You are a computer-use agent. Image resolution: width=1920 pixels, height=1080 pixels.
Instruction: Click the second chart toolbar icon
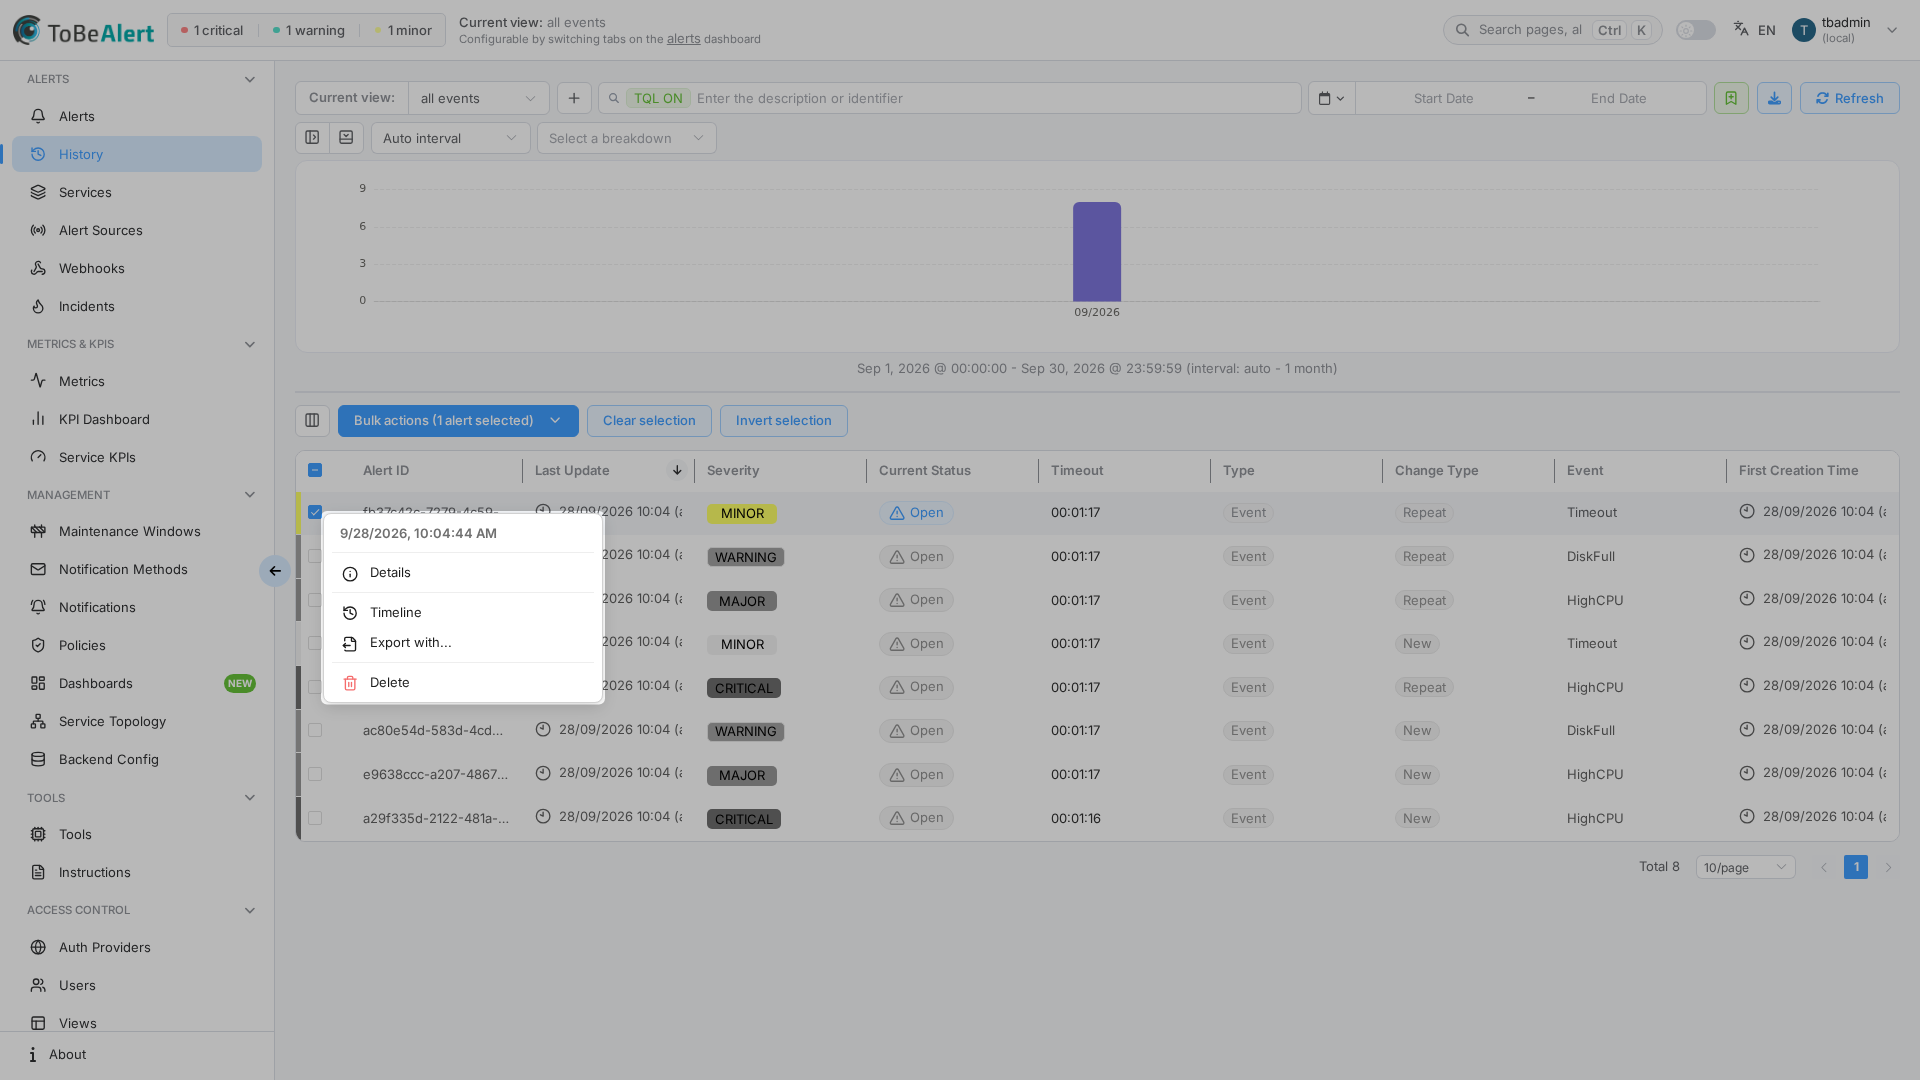click(x=346, y=138)
